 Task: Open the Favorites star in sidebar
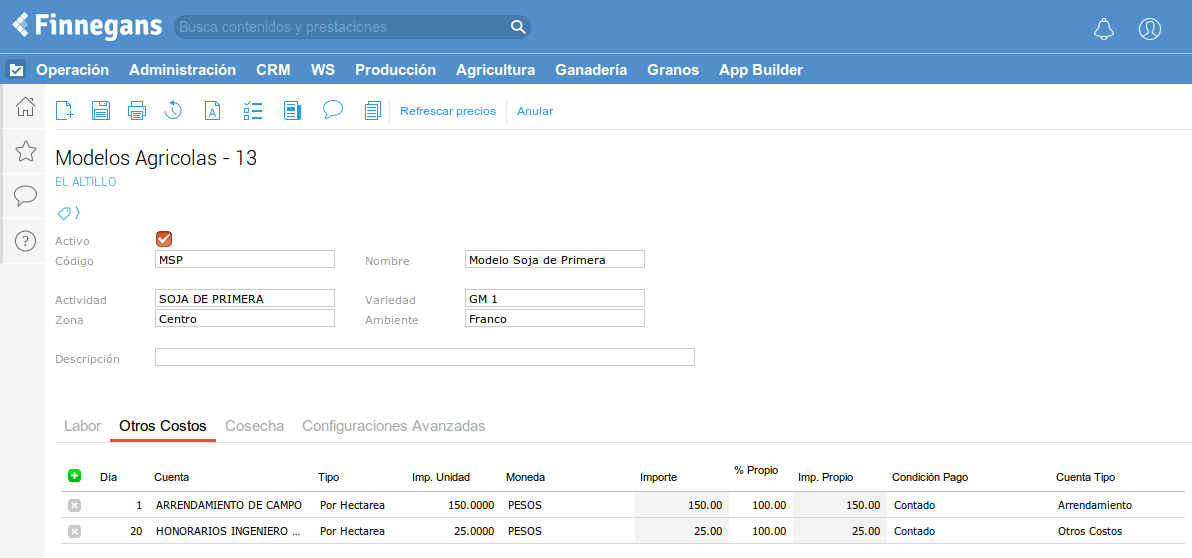26,151
